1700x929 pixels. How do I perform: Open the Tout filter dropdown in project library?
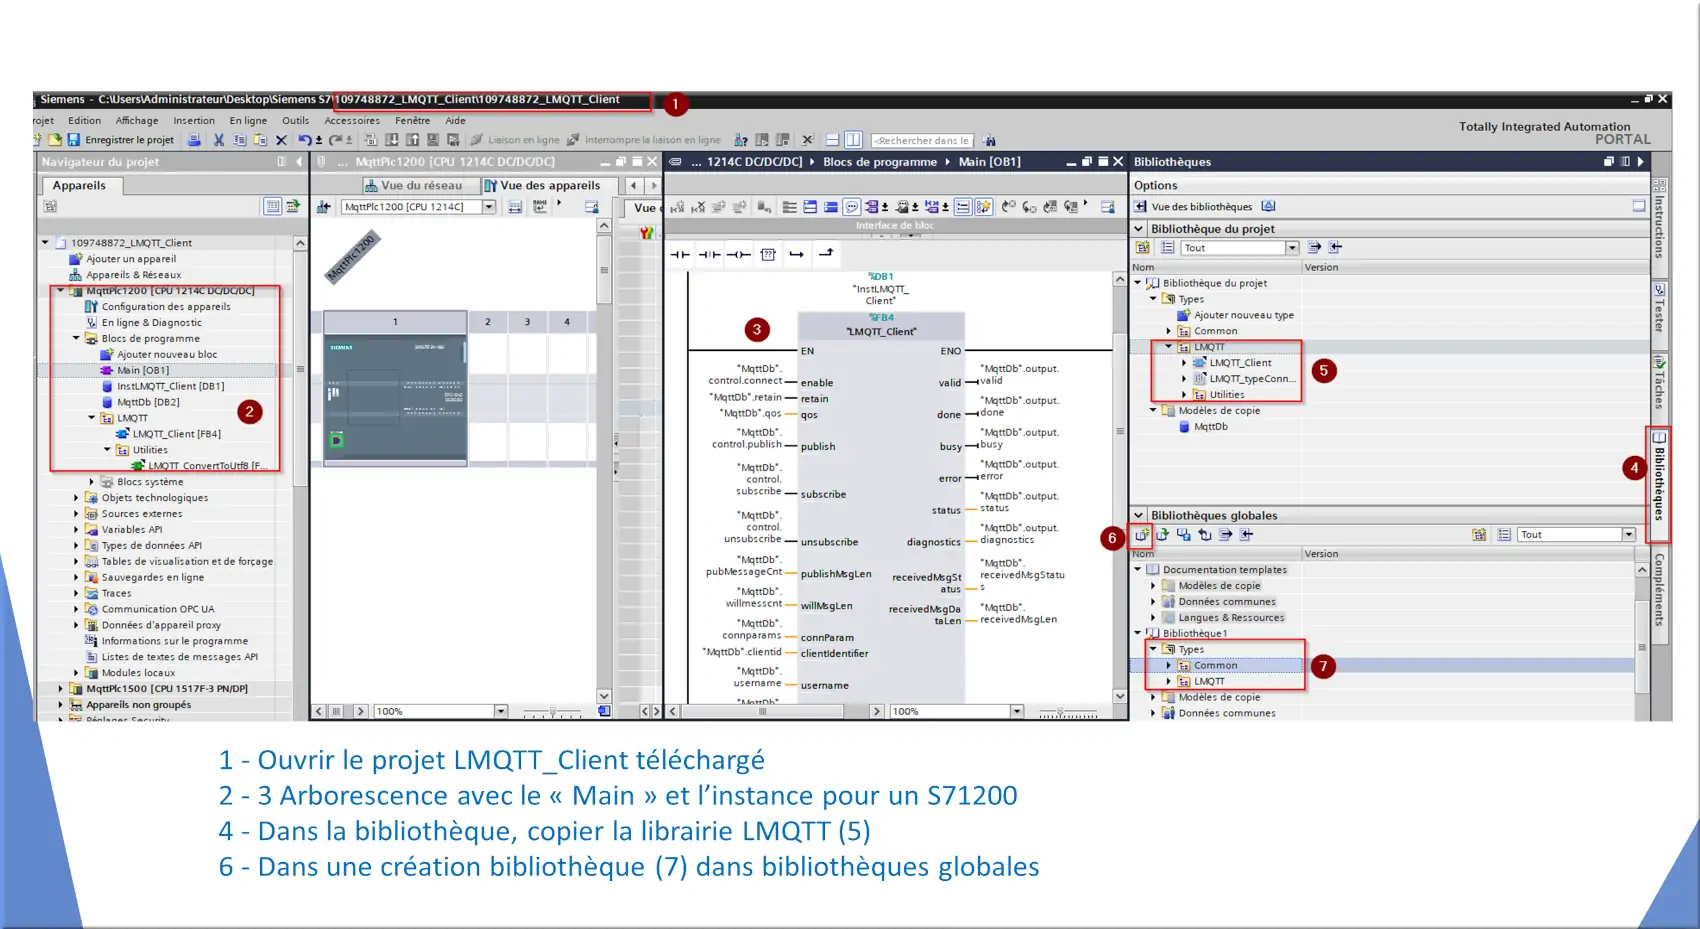pos(1292,248)
